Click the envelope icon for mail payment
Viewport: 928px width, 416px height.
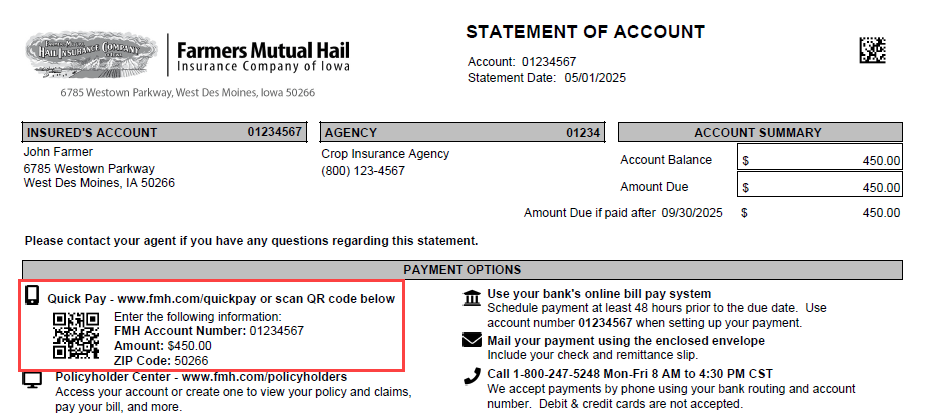click(471, 340)
